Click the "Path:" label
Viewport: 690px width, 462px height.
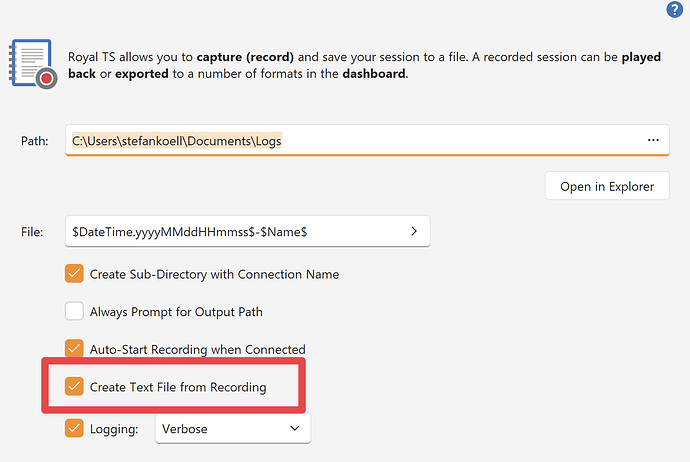(34, 141)
